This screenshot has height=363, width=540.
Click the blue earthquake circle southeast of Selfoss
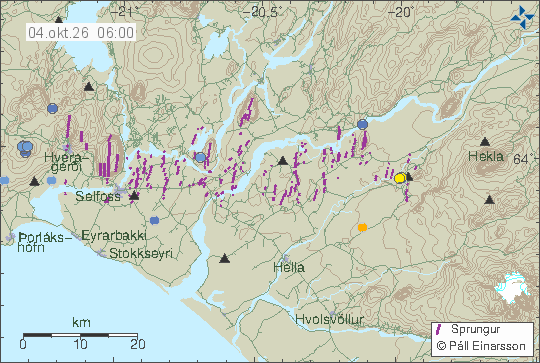point(155,220)
